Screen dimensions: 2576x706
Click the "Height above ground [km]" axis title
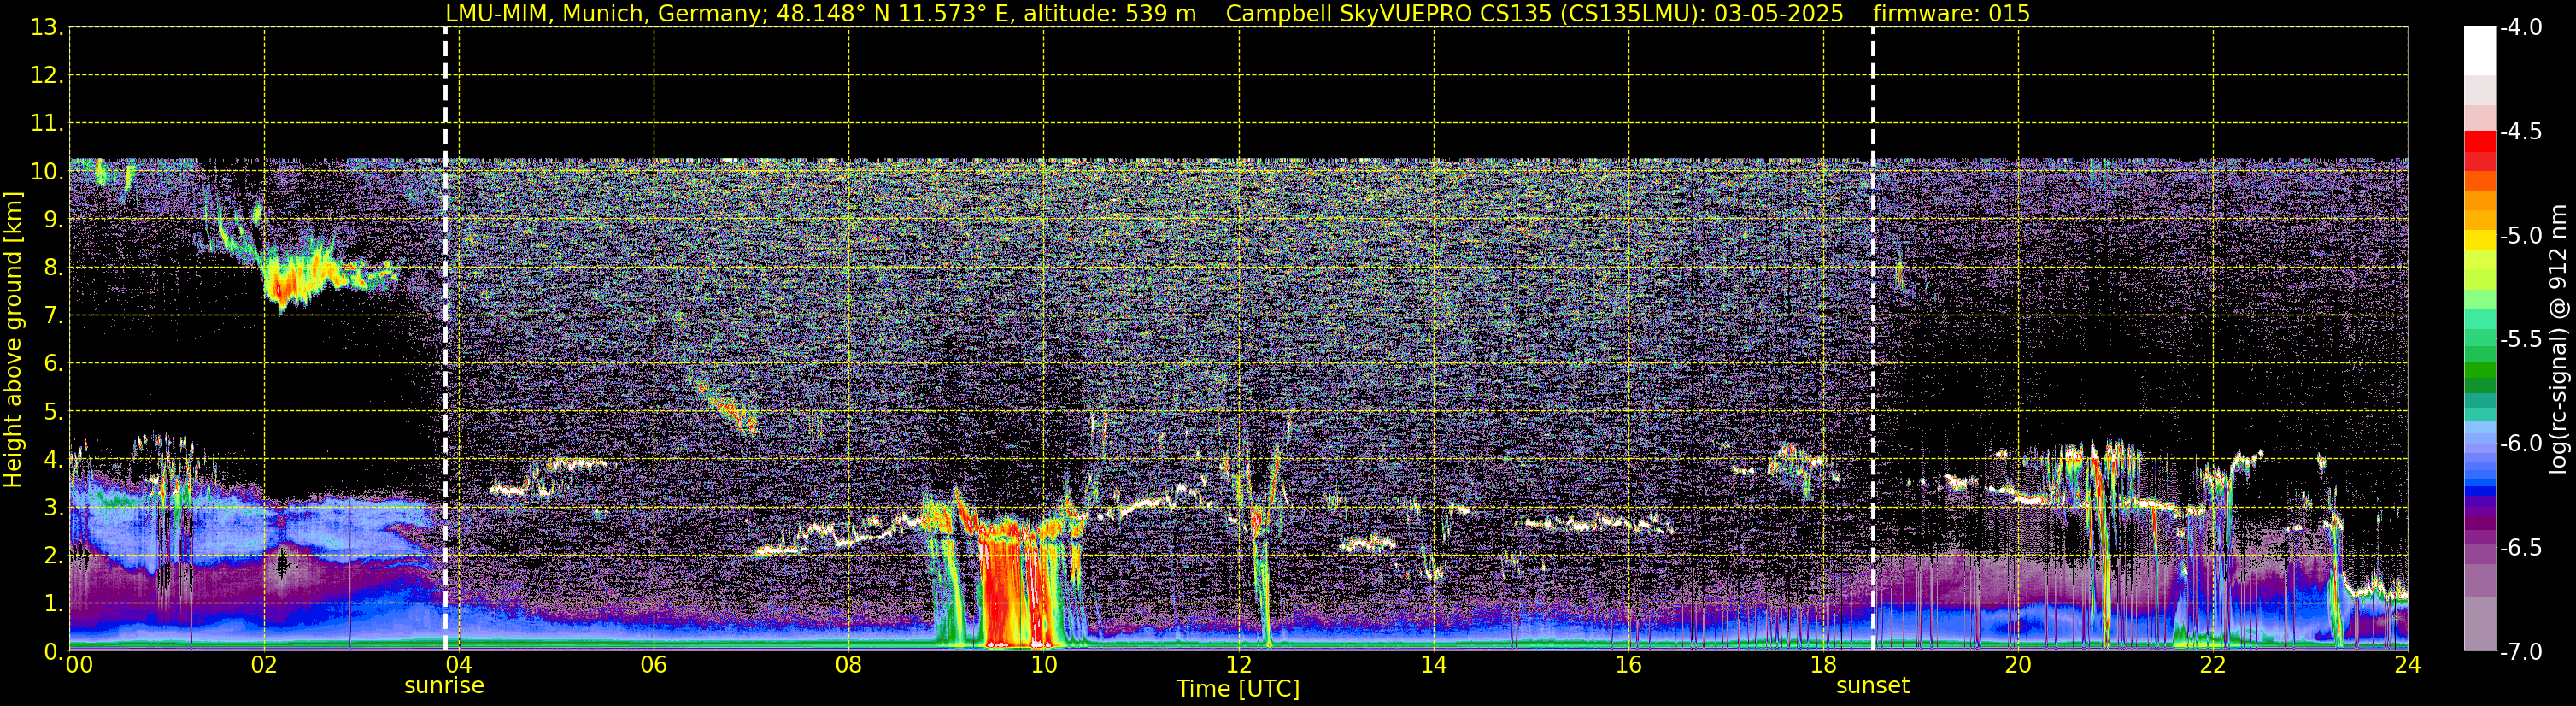13,340
